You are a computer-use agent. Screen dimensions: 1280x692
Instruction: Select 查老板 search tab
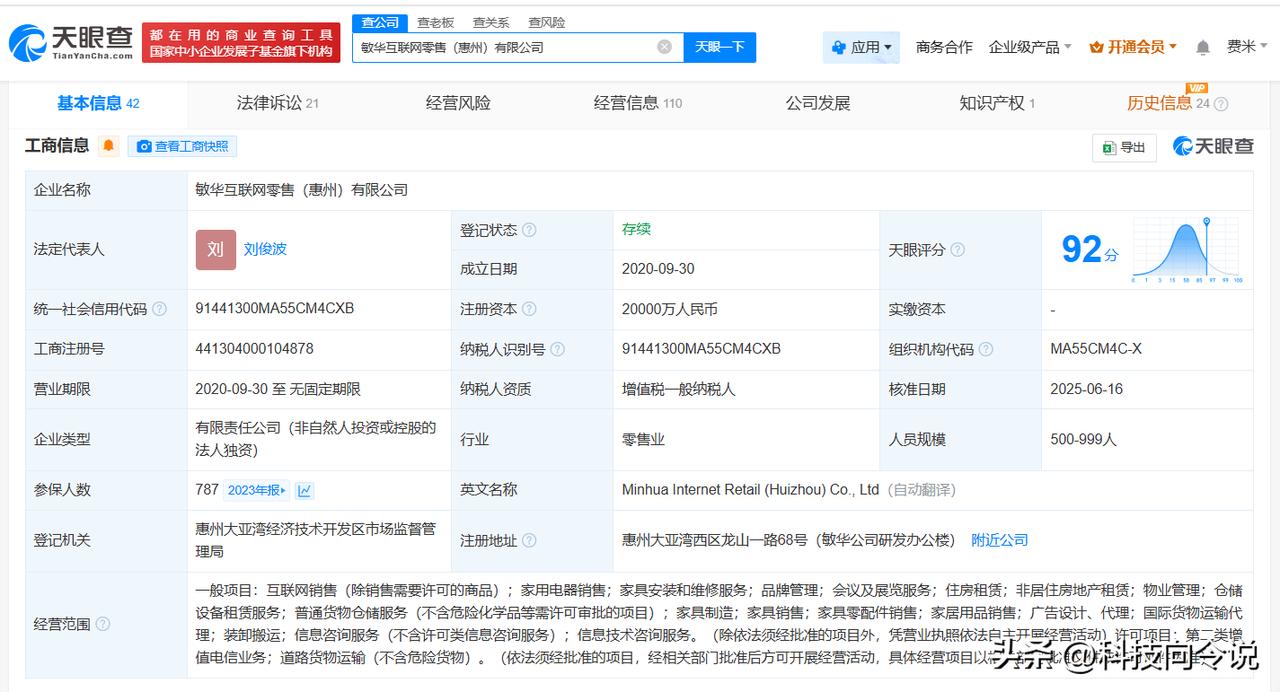tap(435, 23)
